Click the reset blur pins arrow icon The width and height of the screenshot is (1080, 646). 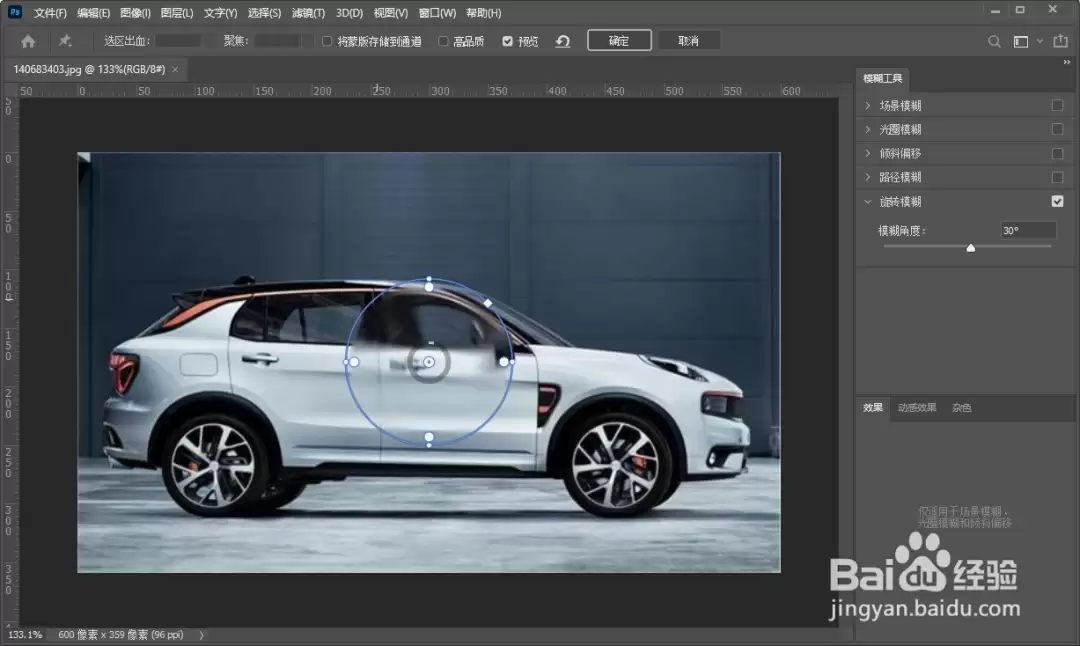pyautogui.click(x=563, y=41)
